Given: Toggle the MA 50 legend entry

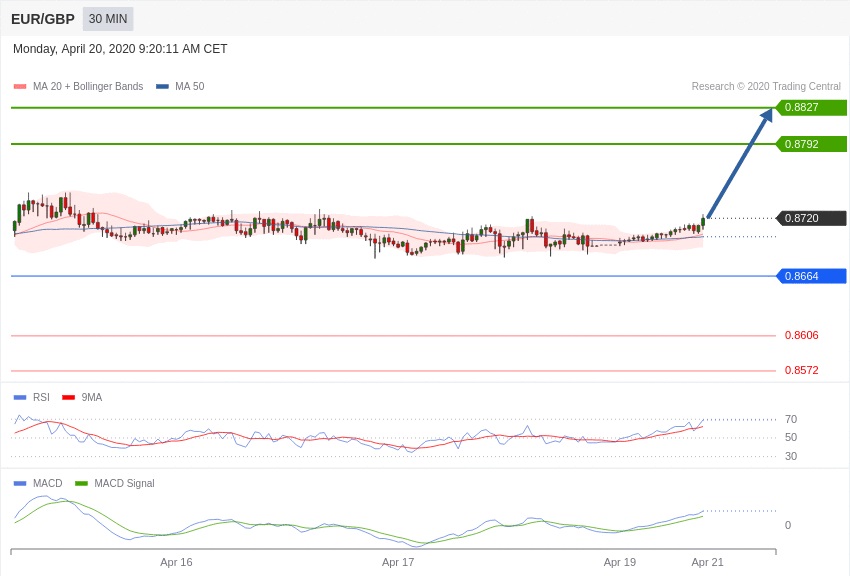Looking at the screenshot, I should tap(180, 86).
